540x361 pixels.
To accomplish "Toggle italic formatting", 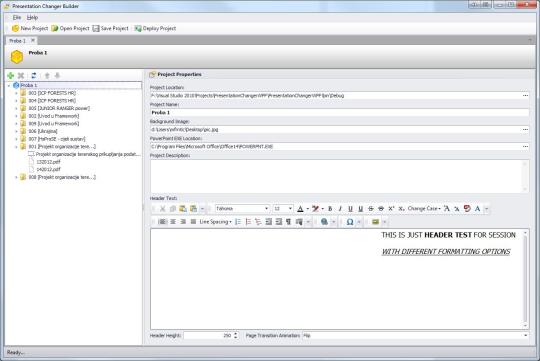I will tap(340, 209).
